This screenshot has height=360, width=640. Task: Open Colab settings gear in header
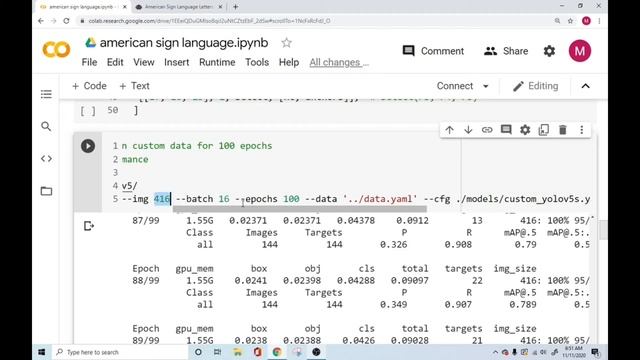(x=549, y=51)
